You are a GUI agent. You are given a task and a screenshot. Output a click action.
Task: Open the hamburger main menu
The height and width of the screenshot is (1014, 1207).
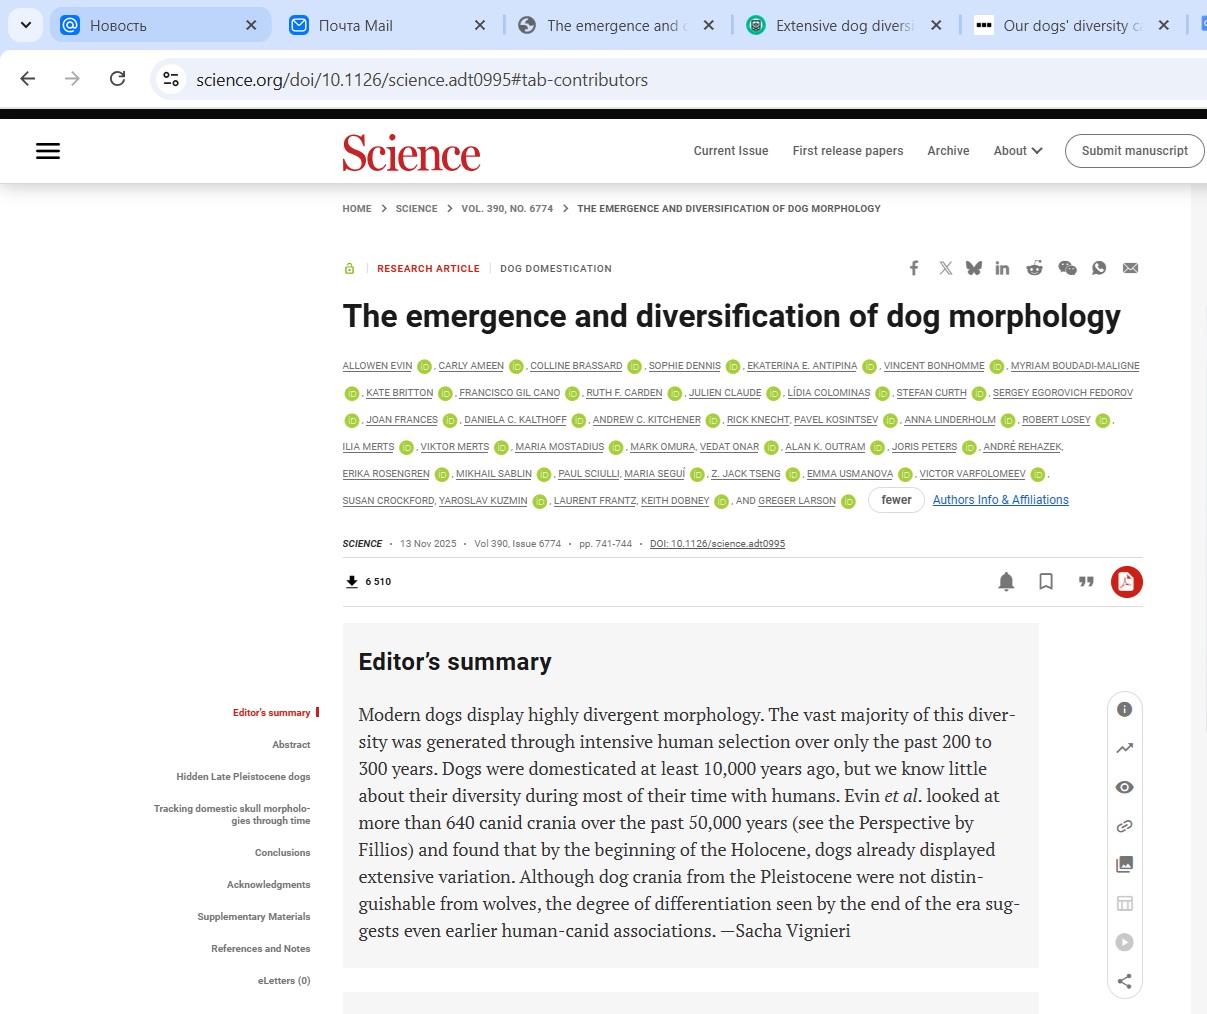pyautogui.click(x=48, y=151)
